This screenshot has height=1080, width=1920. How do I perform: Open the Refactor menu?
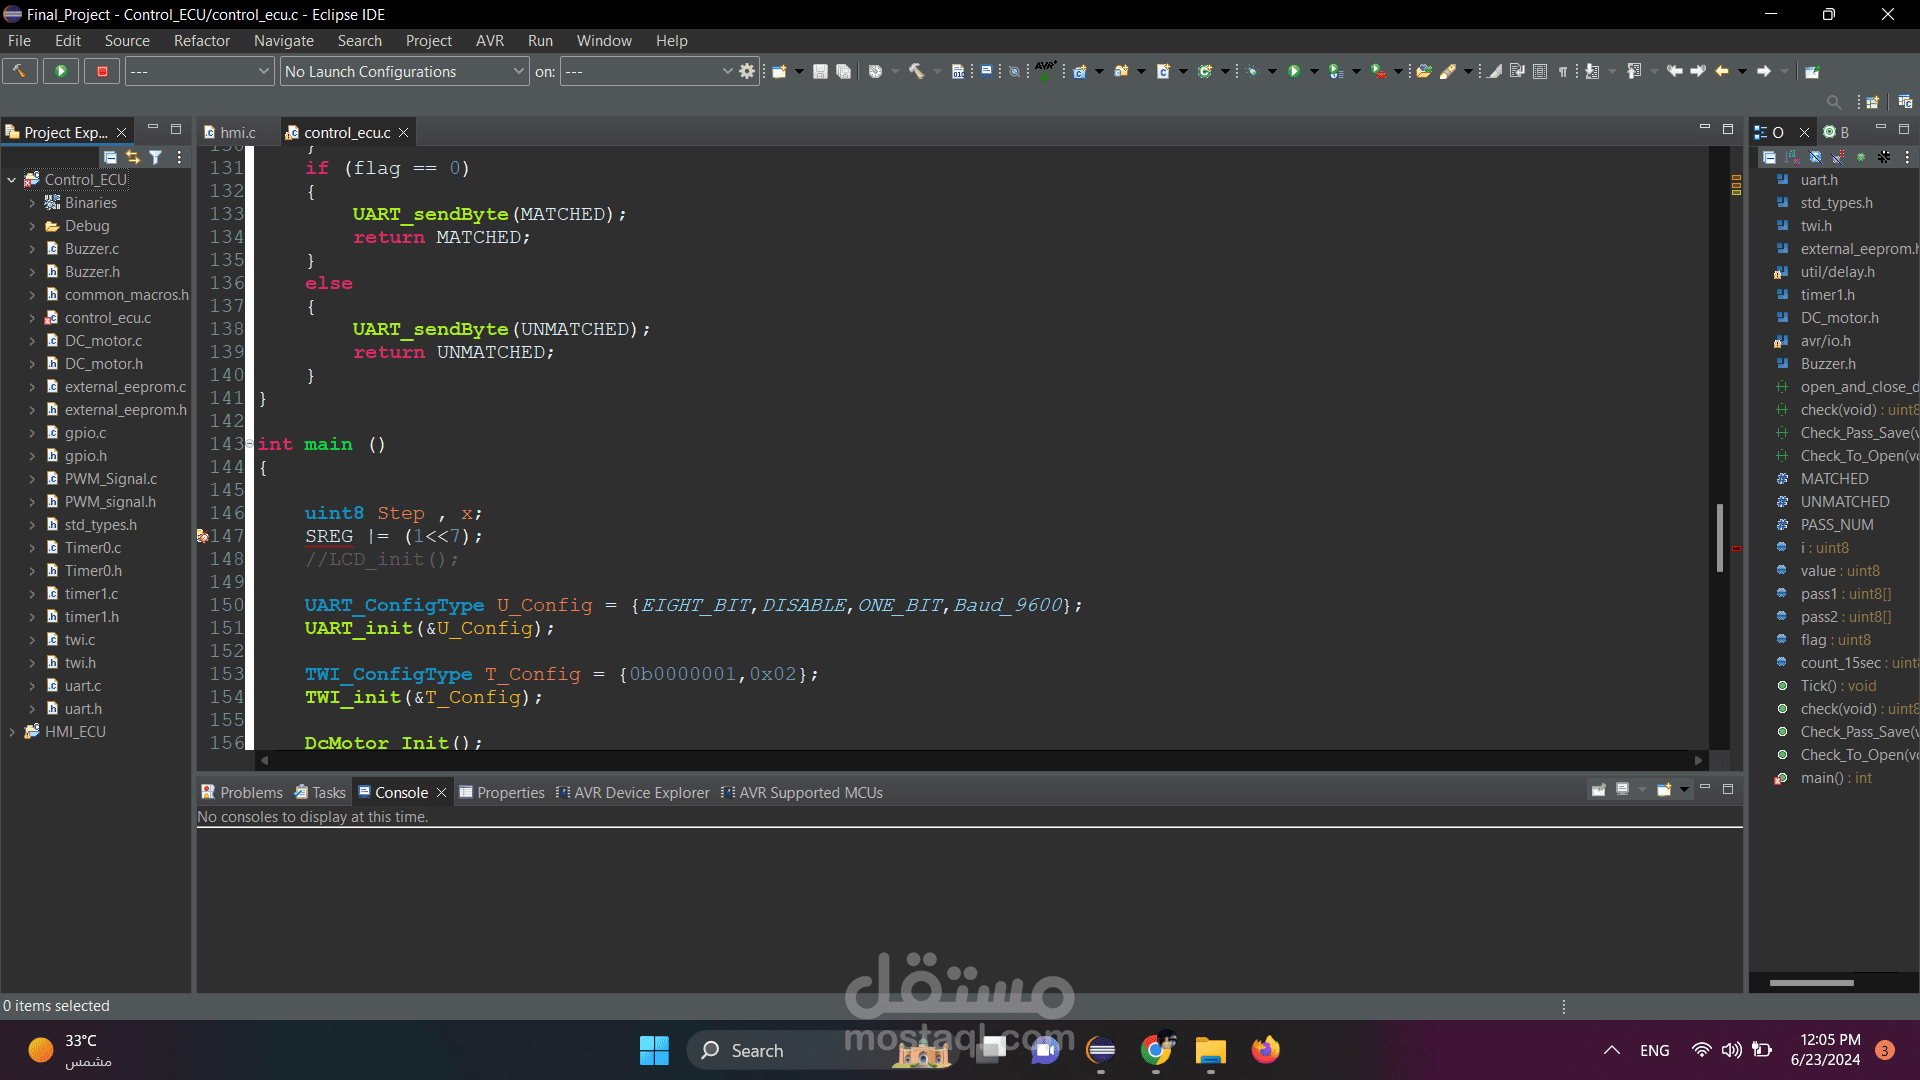pos(201,41)
